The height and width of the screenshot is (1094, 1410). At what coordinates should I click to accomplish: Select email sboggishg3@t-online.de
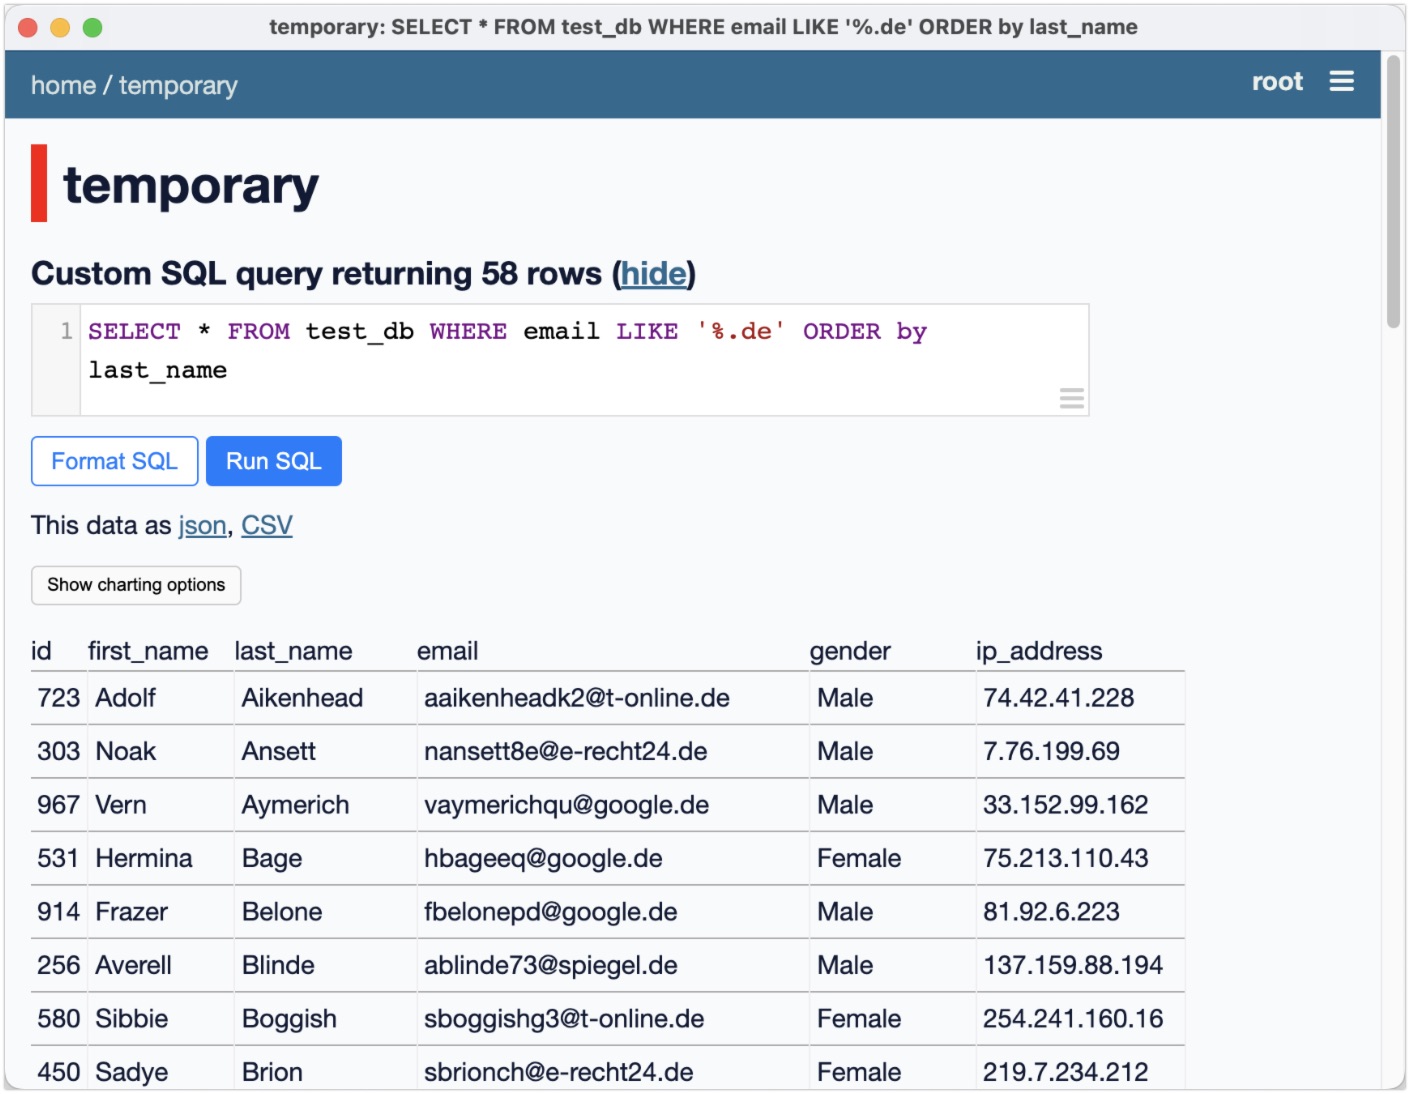coord(613,1019)
